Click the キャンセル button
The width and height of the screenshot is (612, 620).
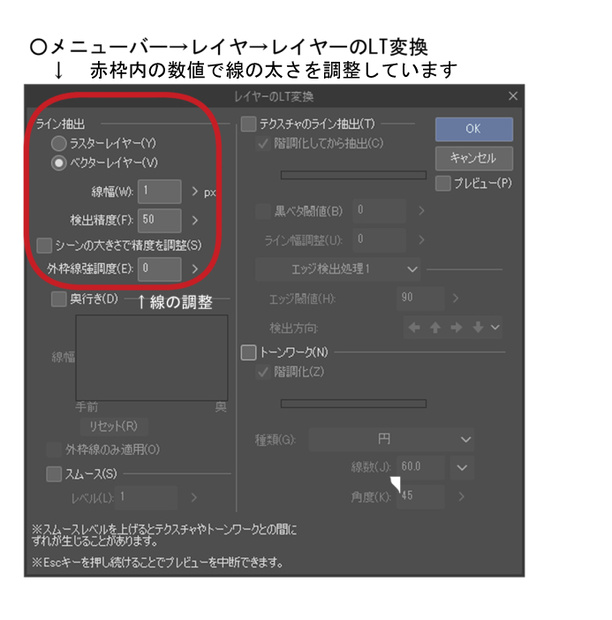(474, 158)
